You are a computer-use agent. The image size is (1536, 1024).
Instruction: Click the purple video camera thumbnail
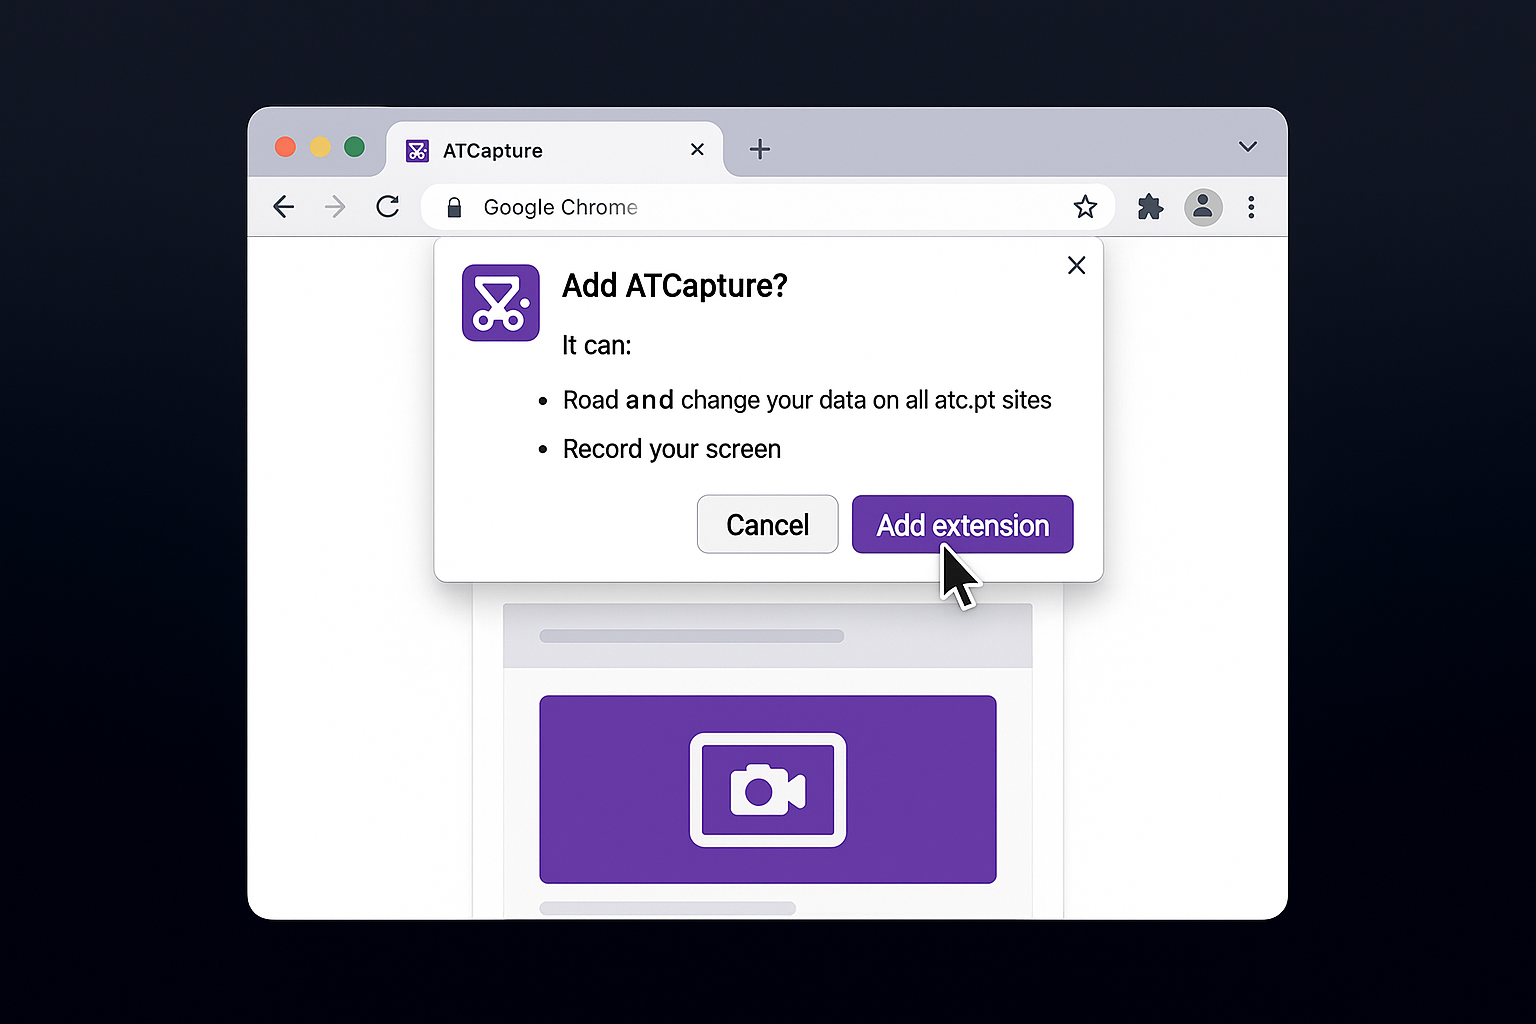coord(767,789)
